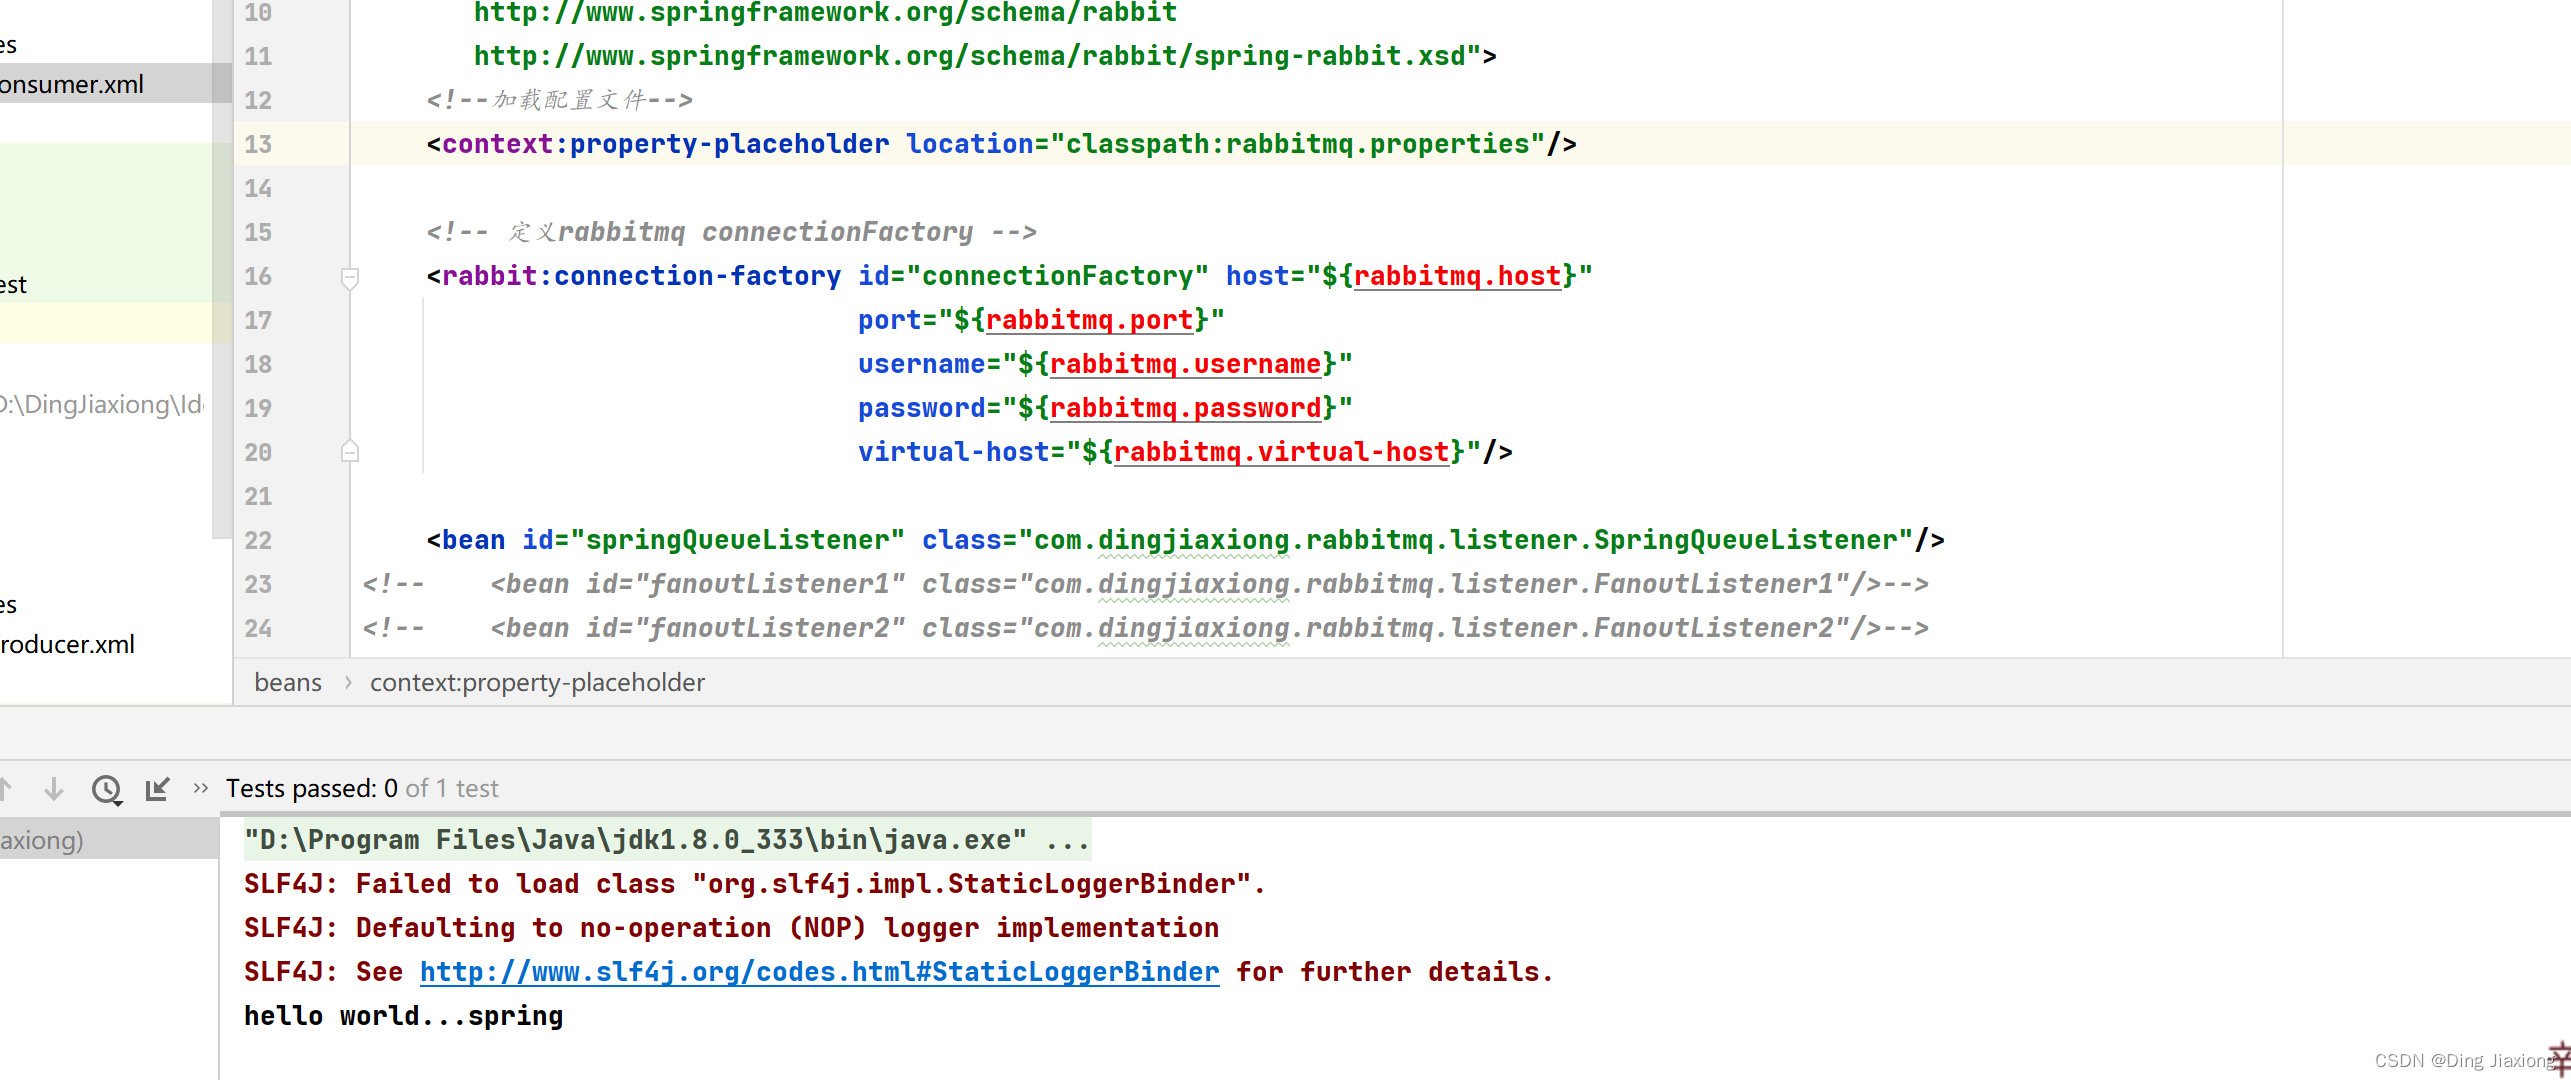Click the rabbitmq.password placeholder text
This screenshot has width=2571, height=1080.
(1185, 408)
